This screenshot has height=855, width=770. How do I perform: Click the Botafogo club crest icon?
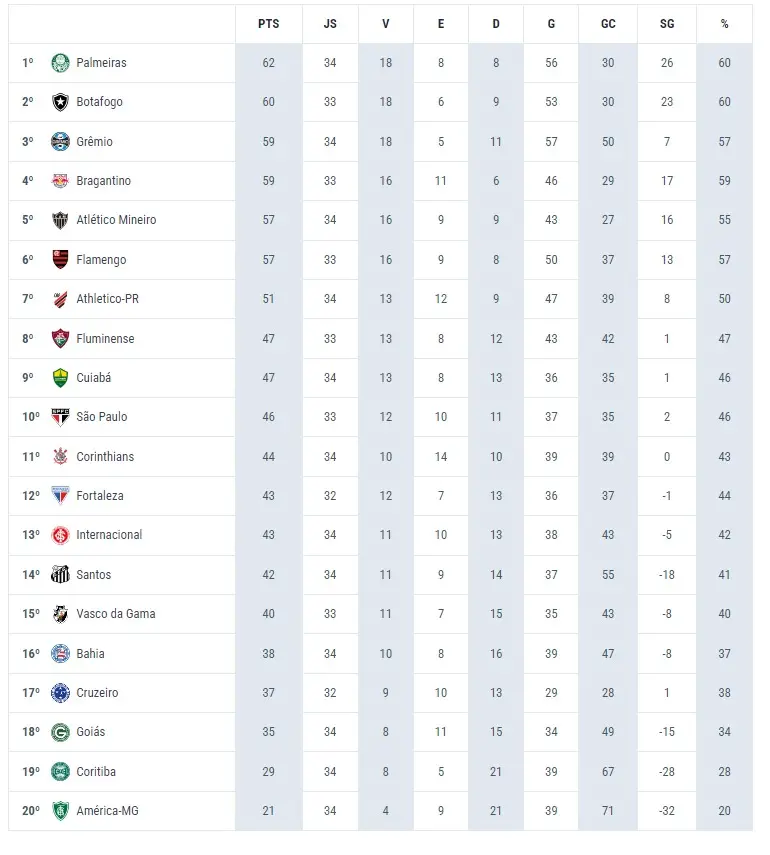click(x=60, y=102)
